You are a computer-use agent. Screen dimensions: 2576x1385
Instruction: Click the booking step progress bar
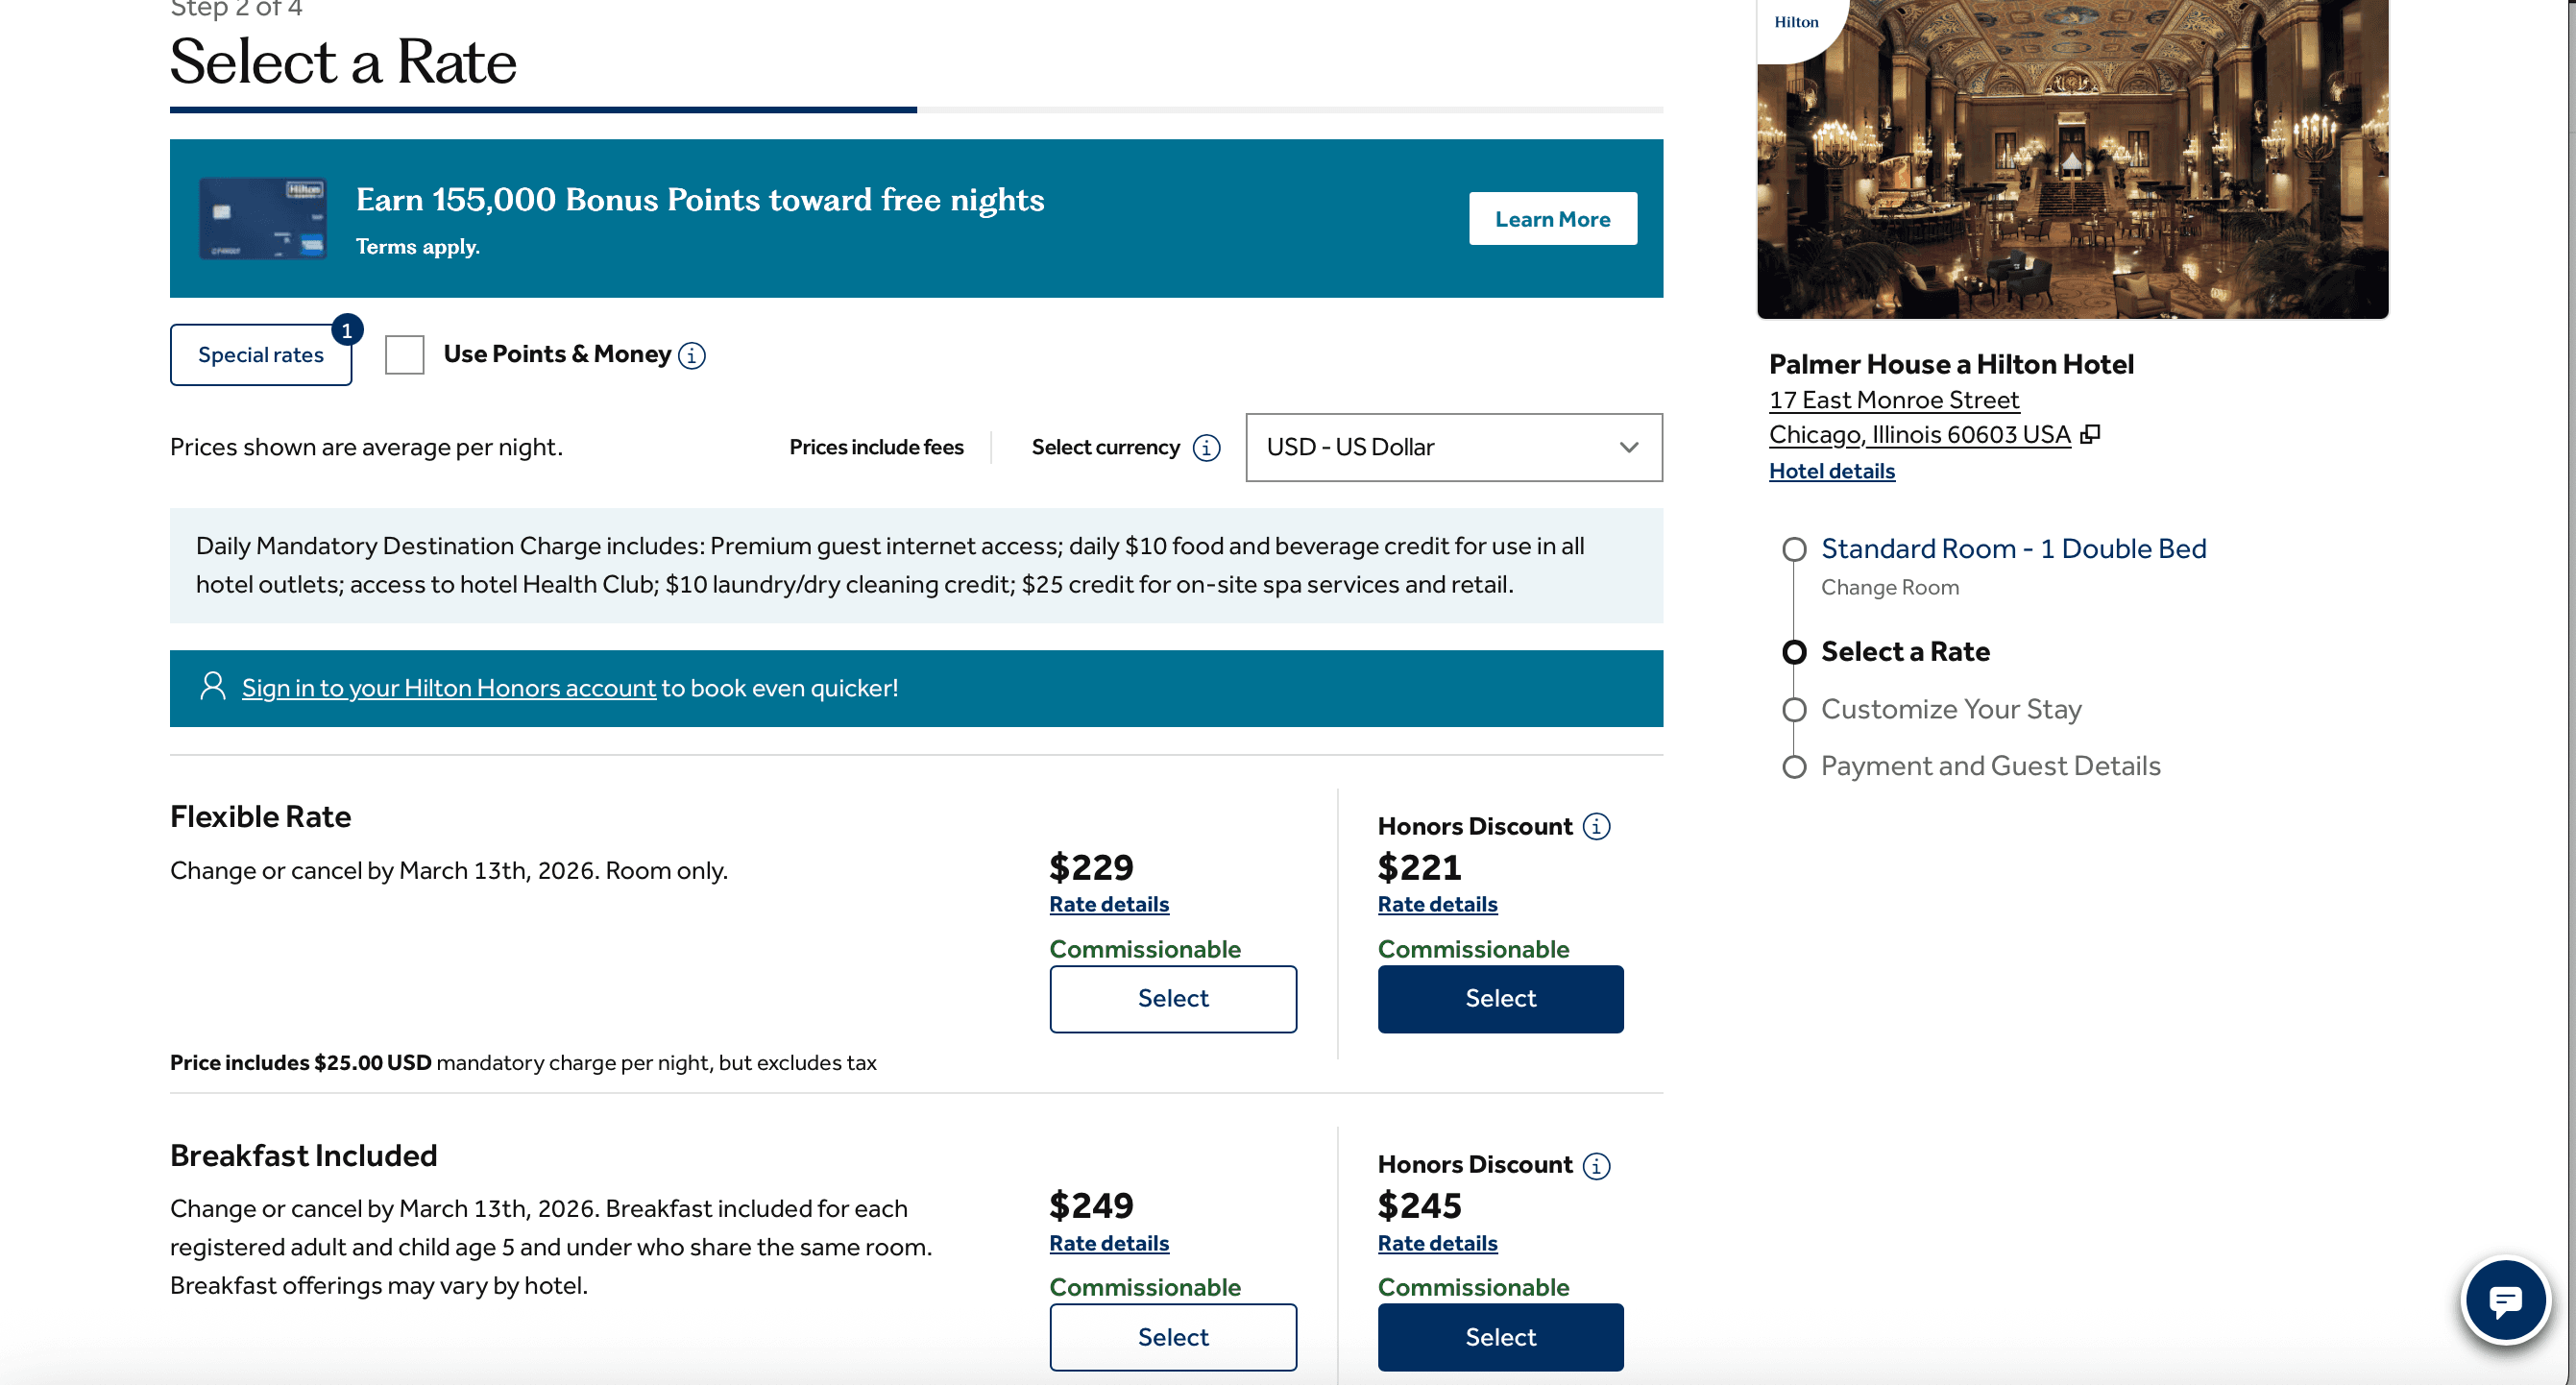(x=916, y=110)
